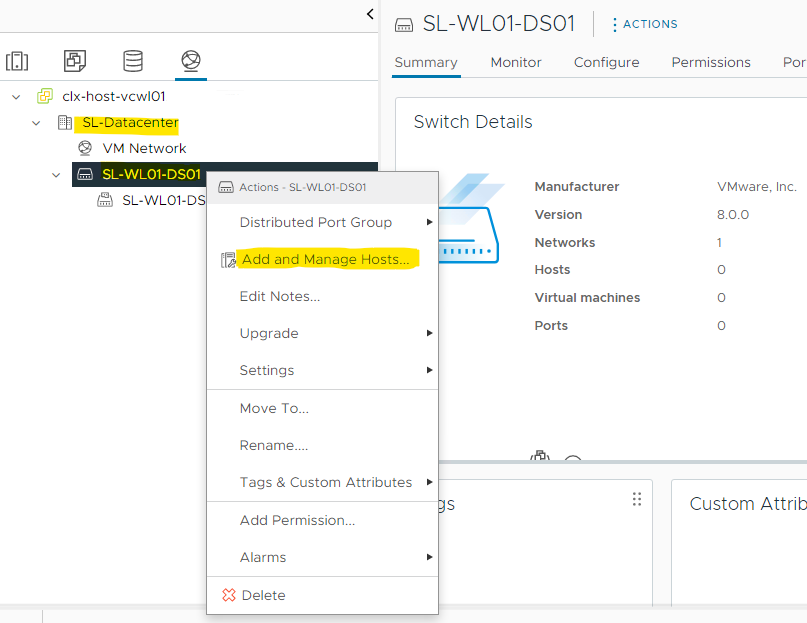
Task: Open Tags & Custom Attributes menu entry
Action: coord(323,482)
